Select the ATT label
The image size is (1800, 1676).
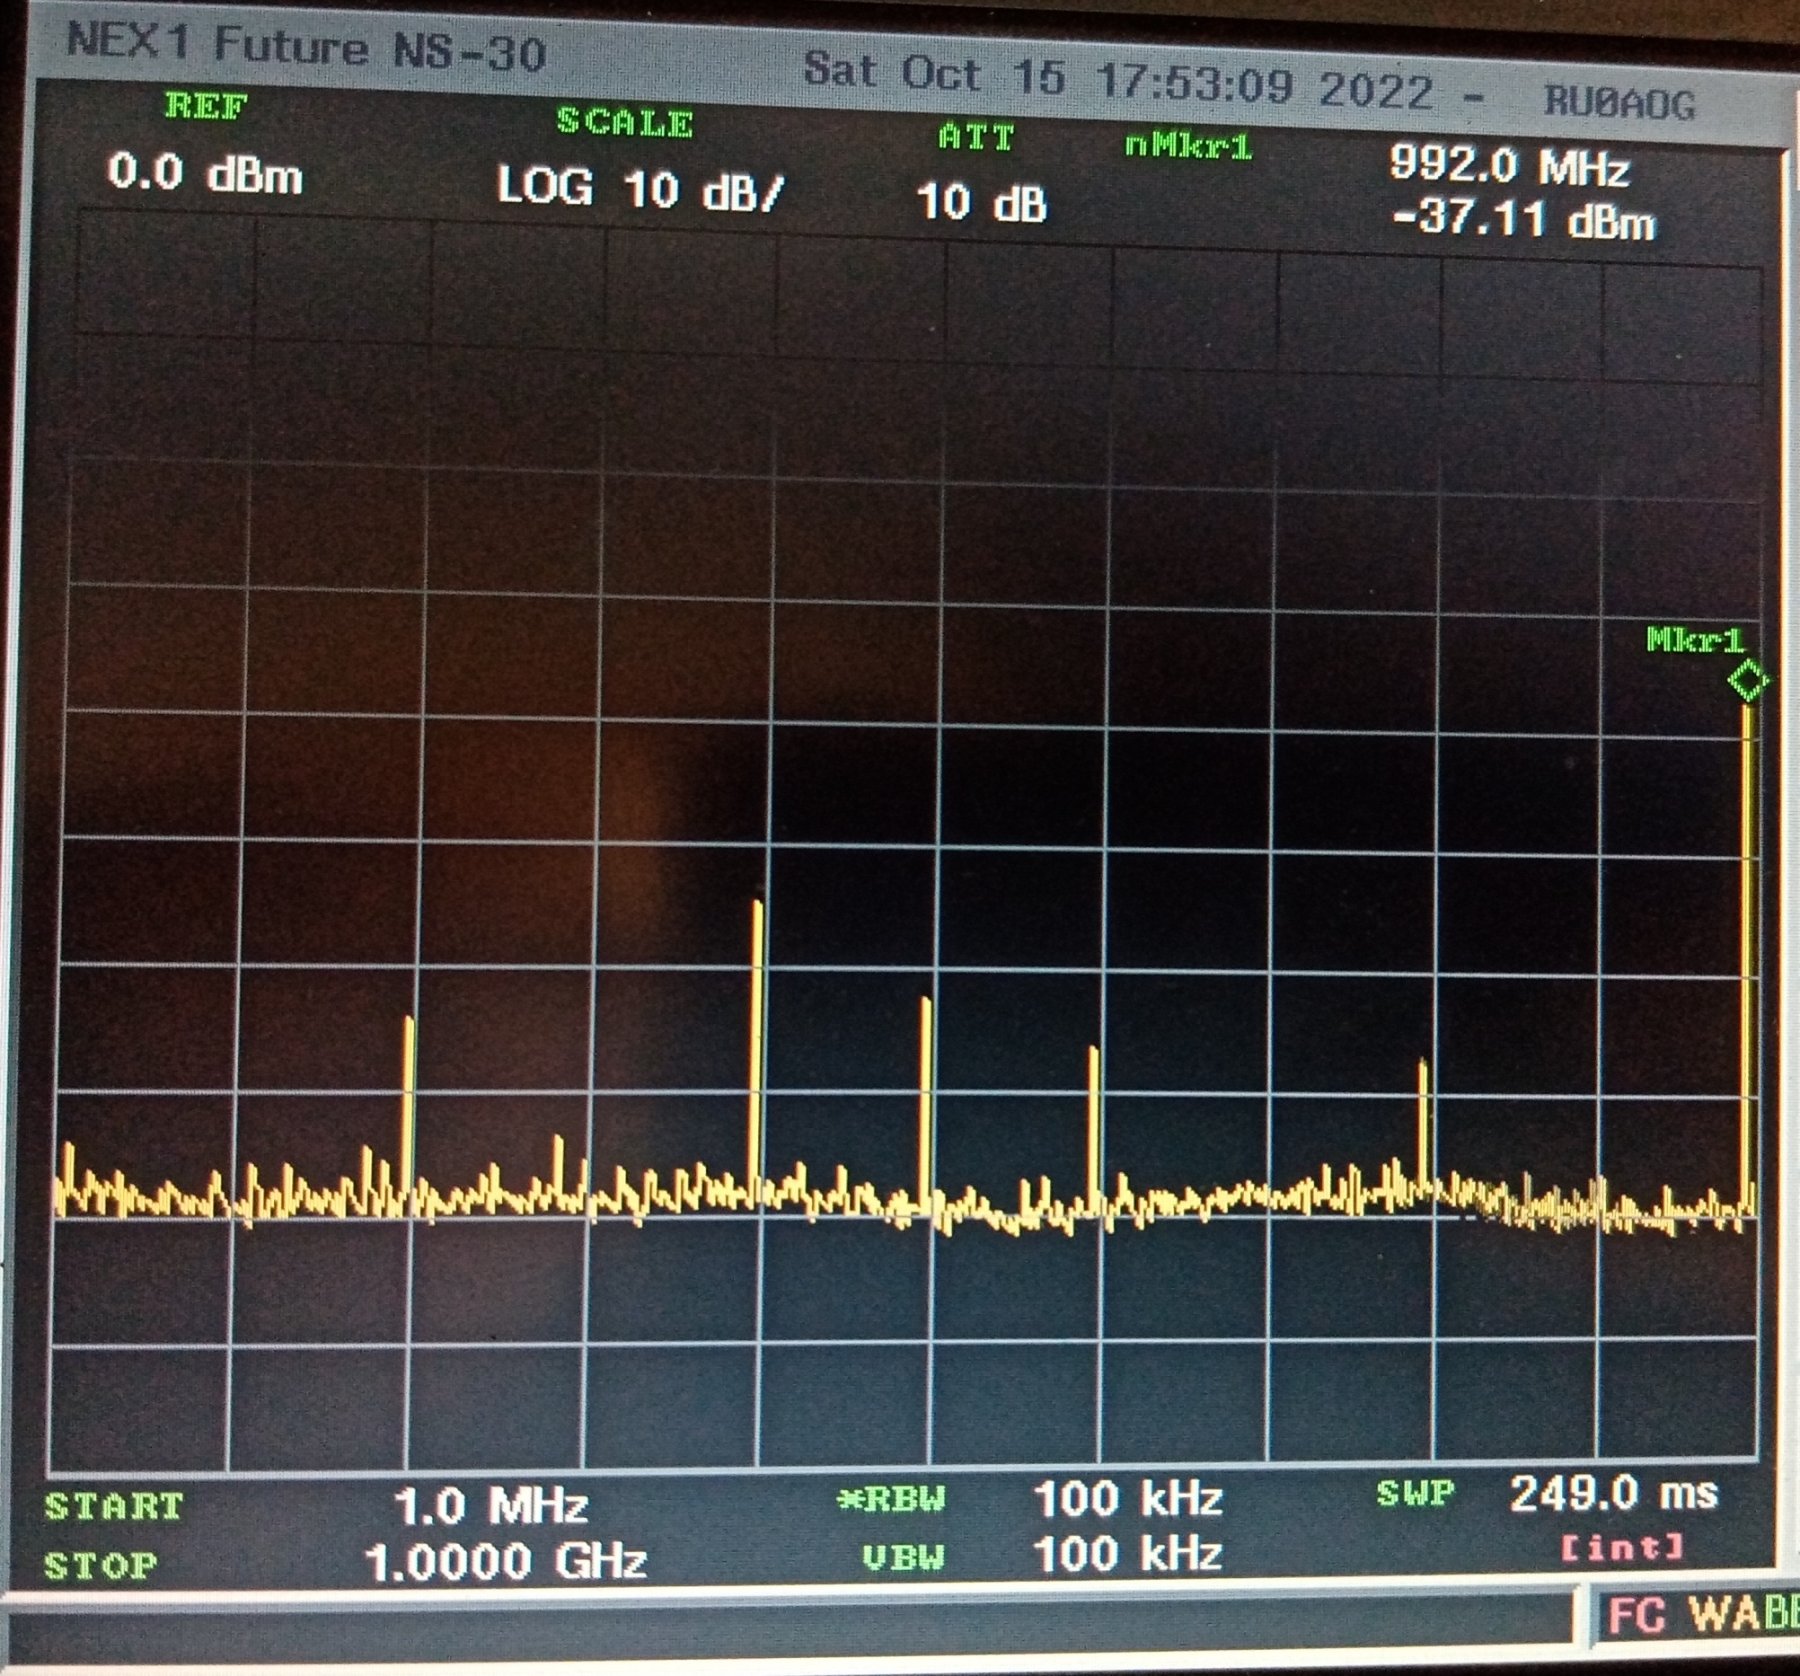point(976,137)
